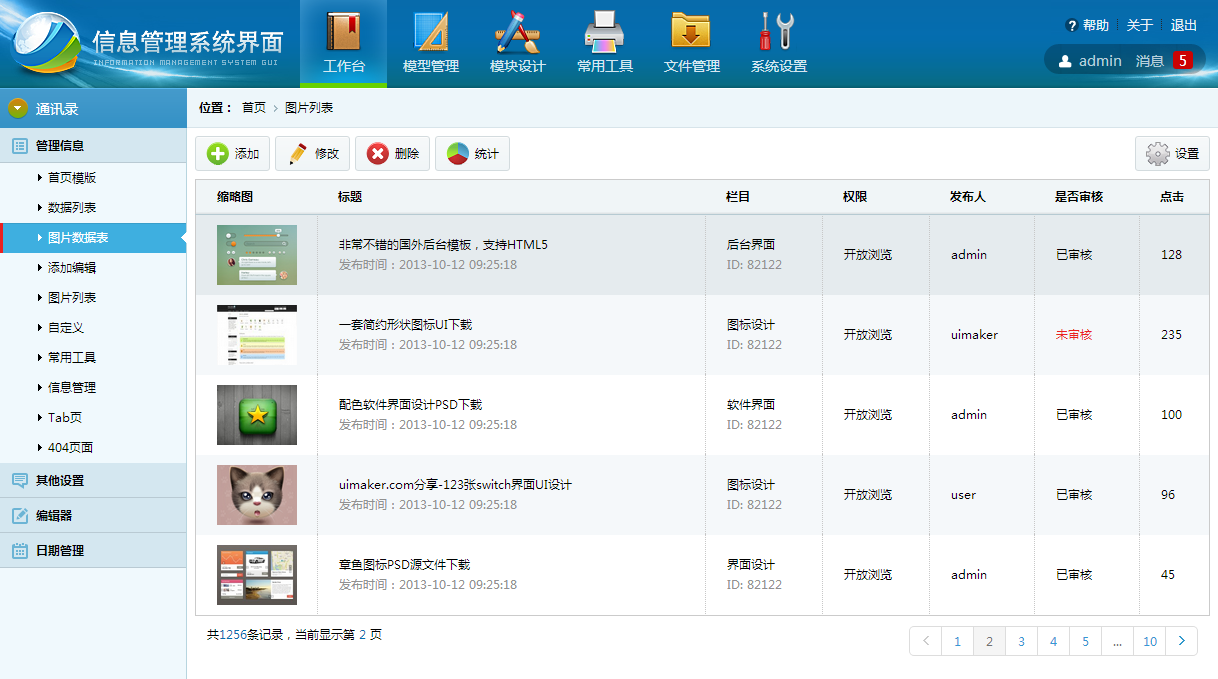Click the next page arrow in pagination
Screen dimensions: 1218x679
tap(1181, 641)
